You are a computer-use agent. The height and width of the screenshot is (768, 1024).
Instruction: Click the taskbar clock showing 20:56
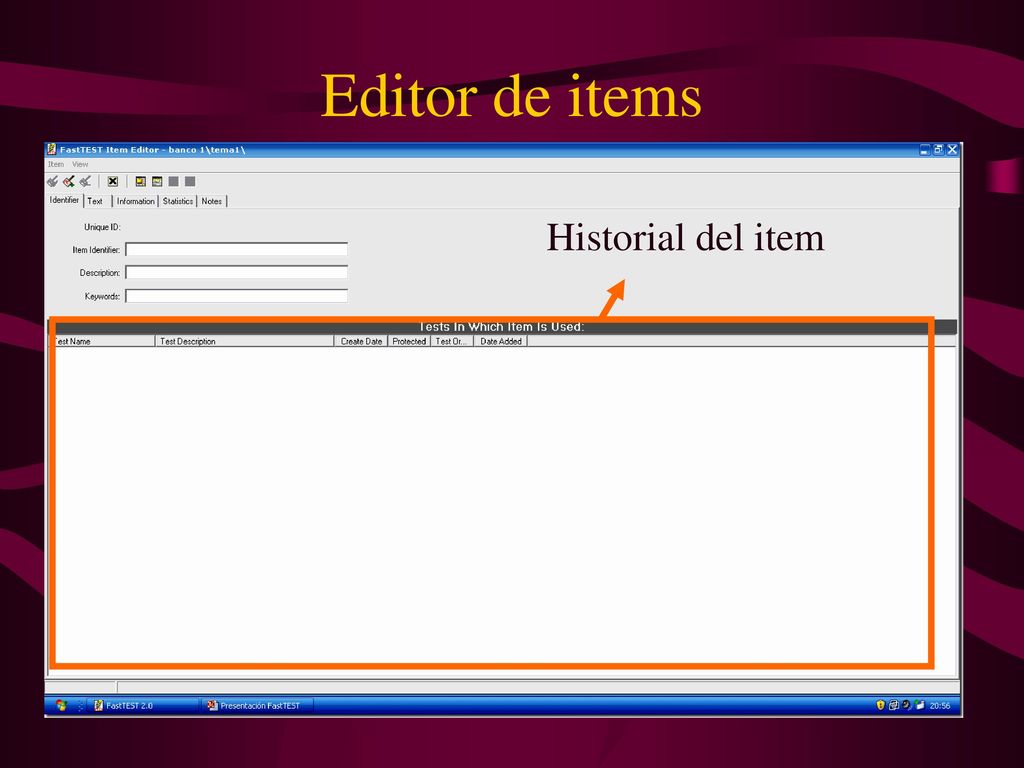coord(940,706)
